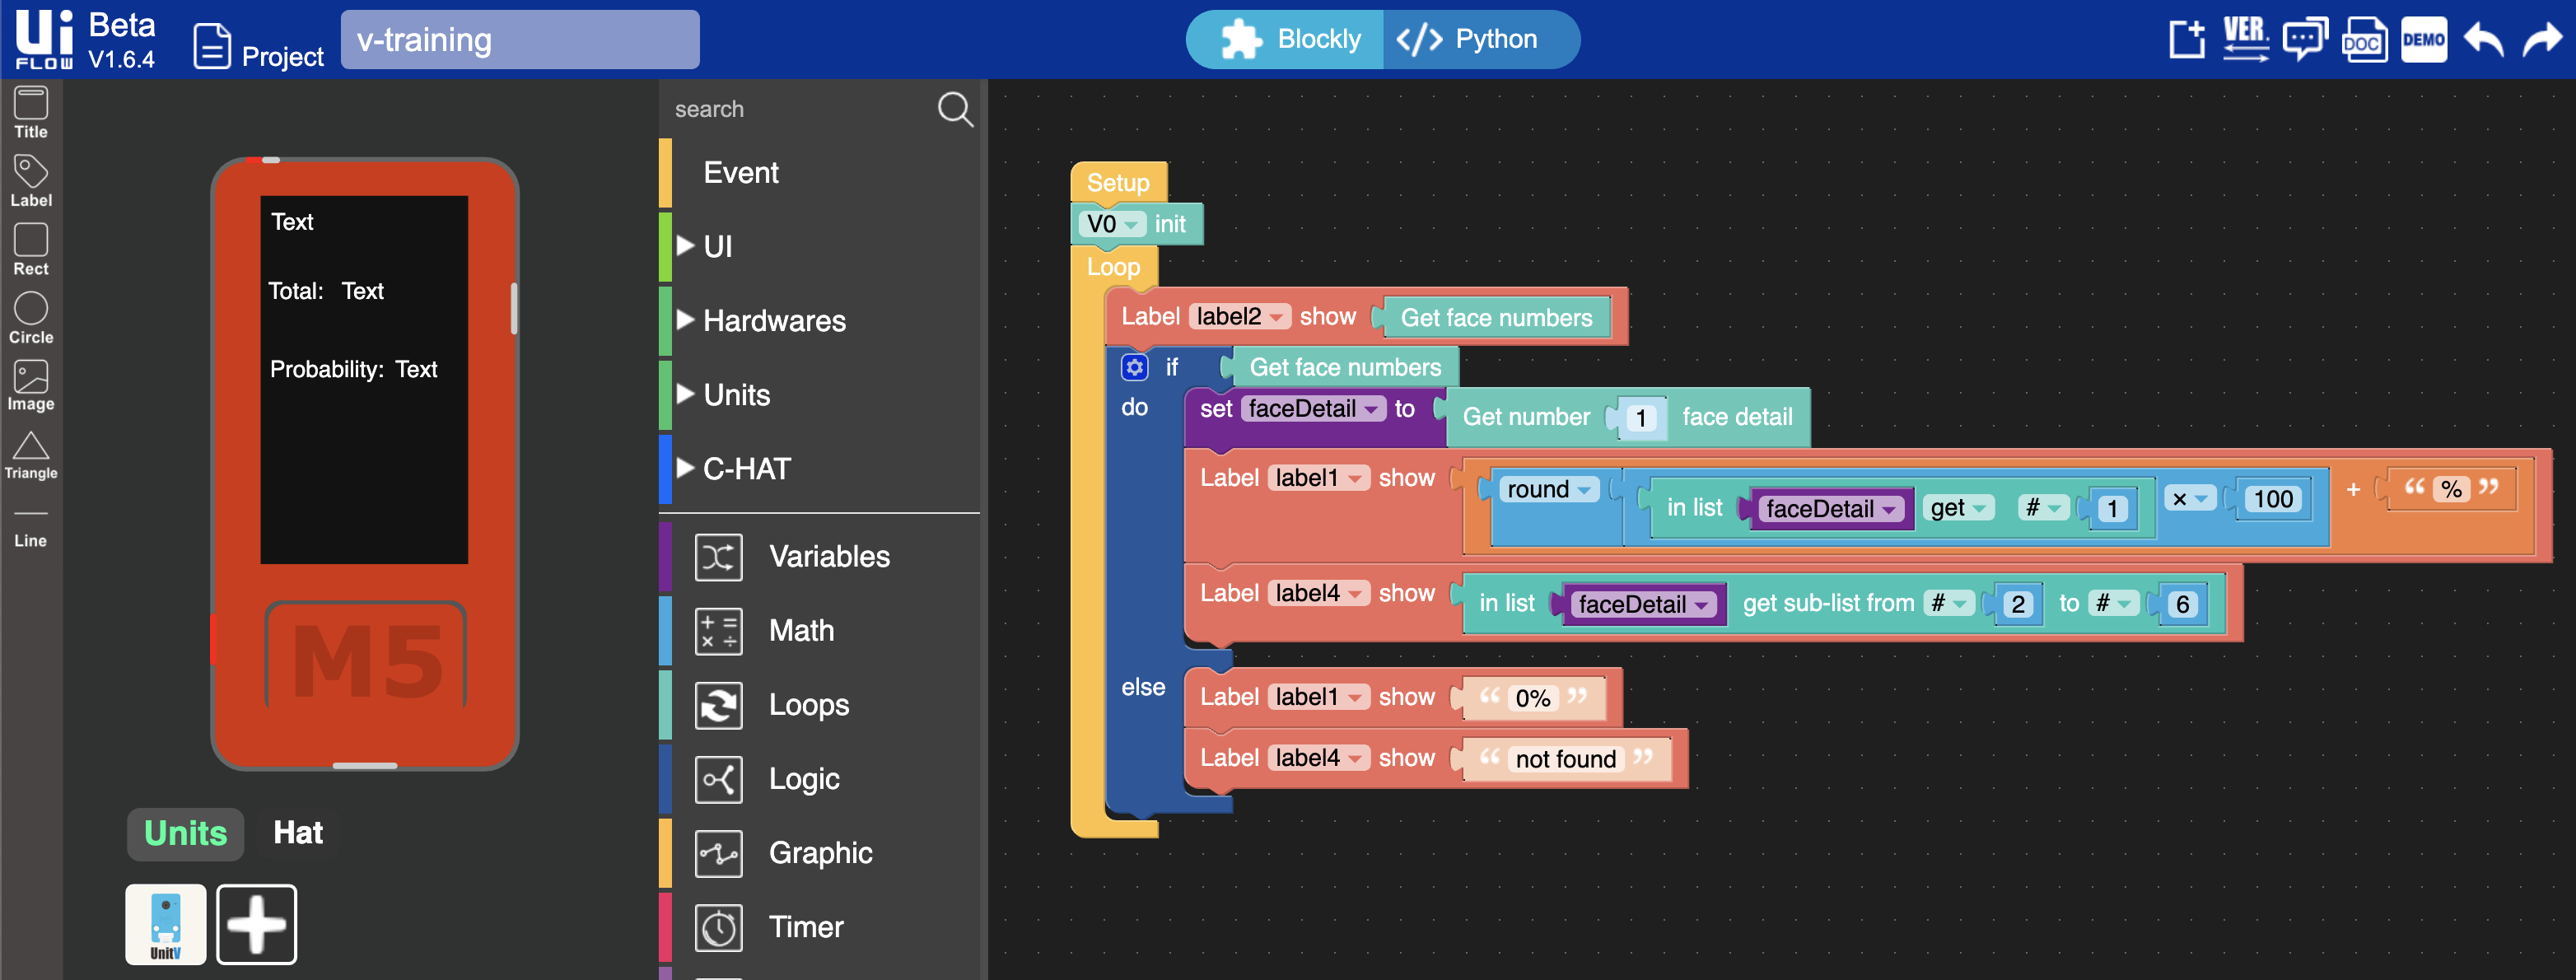Select the Title UI element tool
Screen dimensions: 2576x980
(x=30, y=112)
